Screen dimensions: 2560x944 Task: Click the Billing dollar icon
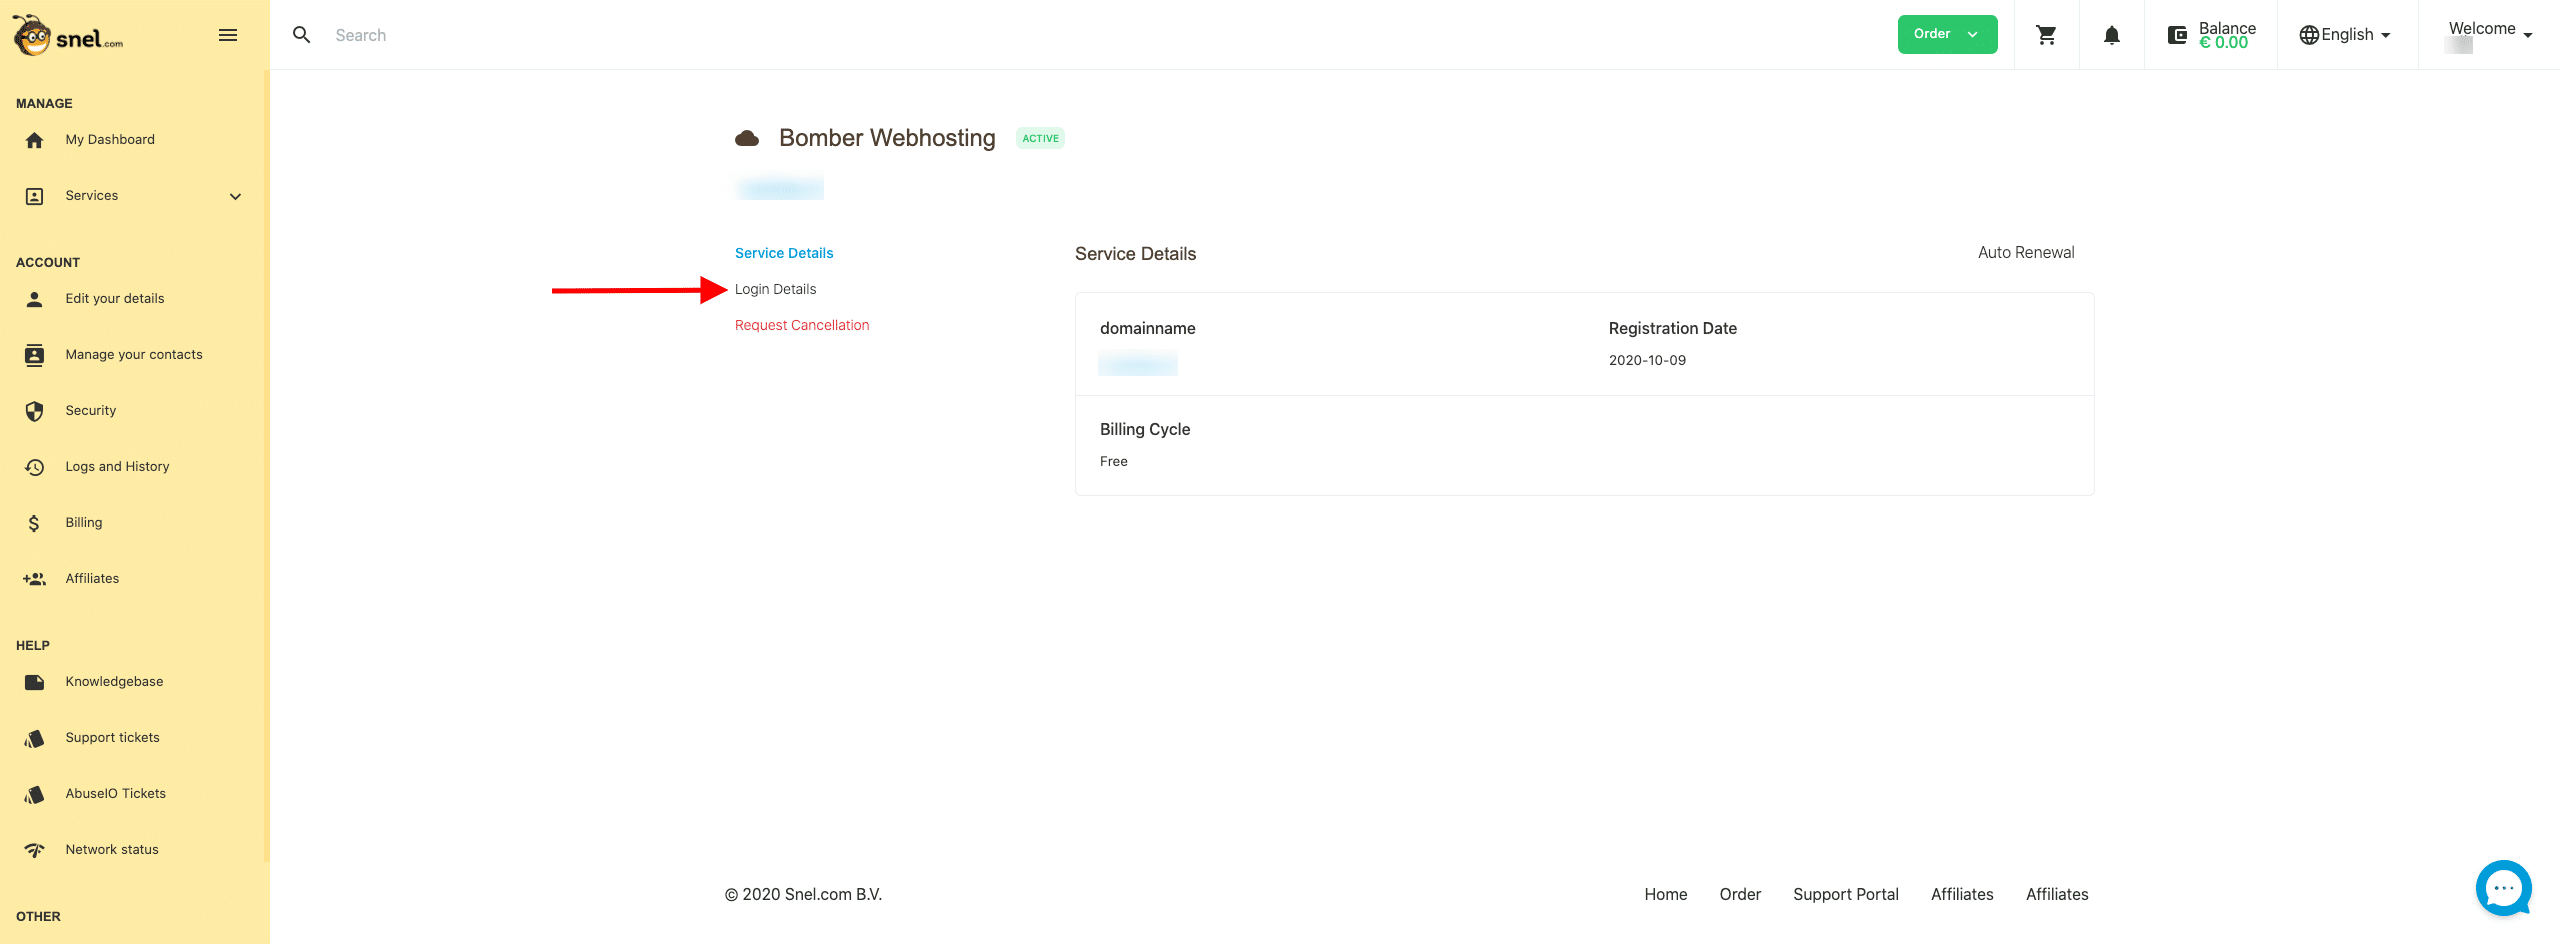click(x=34, y=523)
